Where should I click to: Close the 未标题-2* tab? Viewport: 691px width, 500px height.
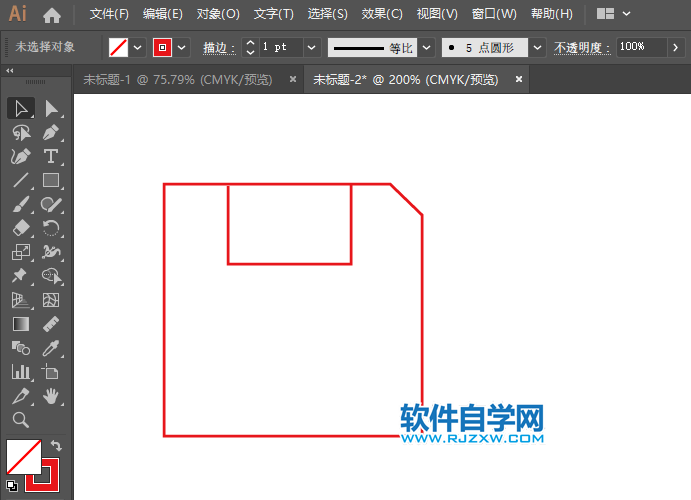519,79
